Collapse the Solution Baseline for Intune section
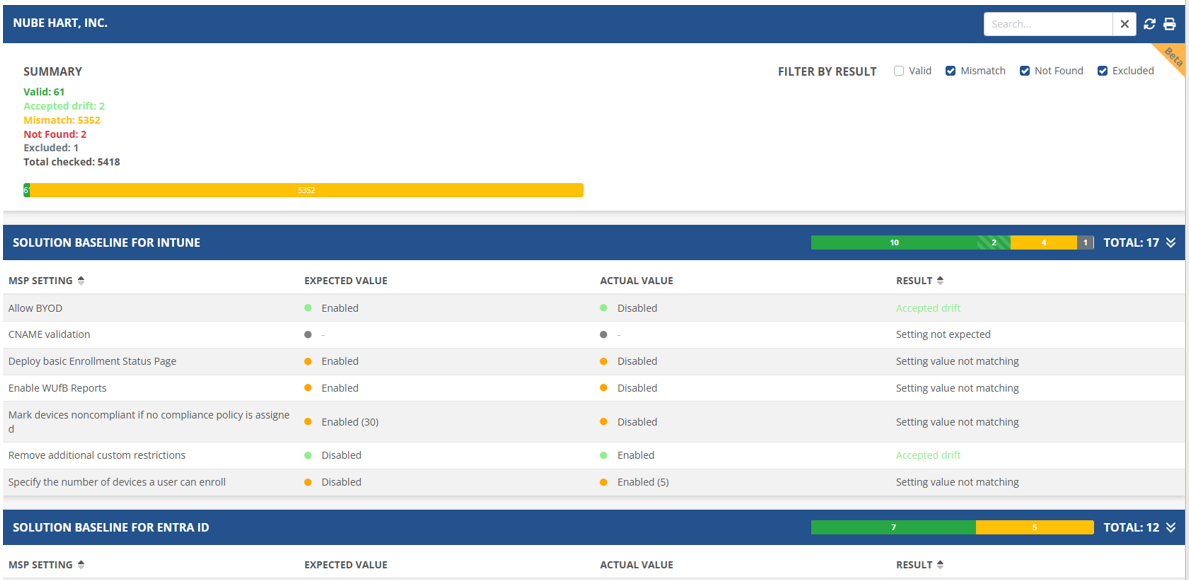This screenshot has width=1189, height=580. pos(1171,243)
